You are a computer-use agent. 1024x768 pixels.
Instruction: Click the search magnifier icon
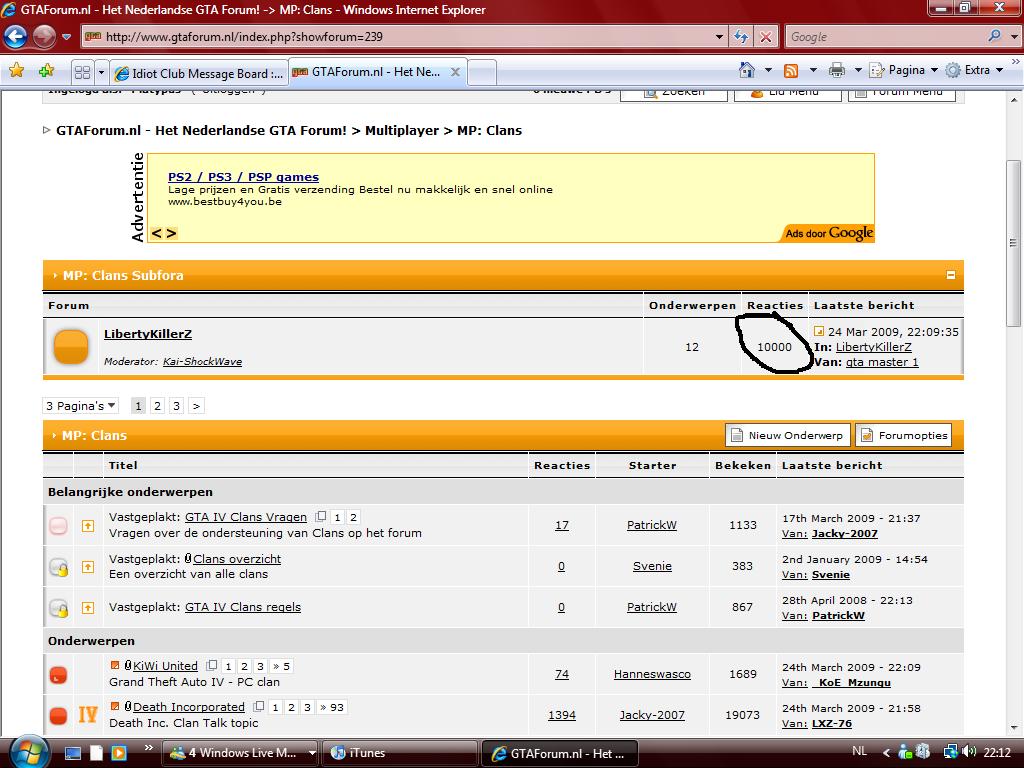click(x=994, y=36)
